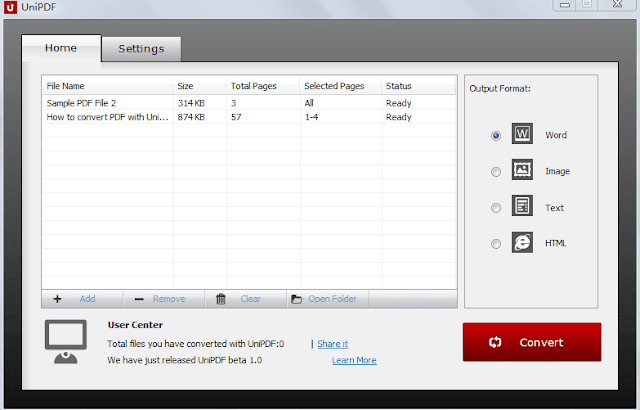
Task: Open the Home tab
Action: pyautogui.click(x=60, y=48)
